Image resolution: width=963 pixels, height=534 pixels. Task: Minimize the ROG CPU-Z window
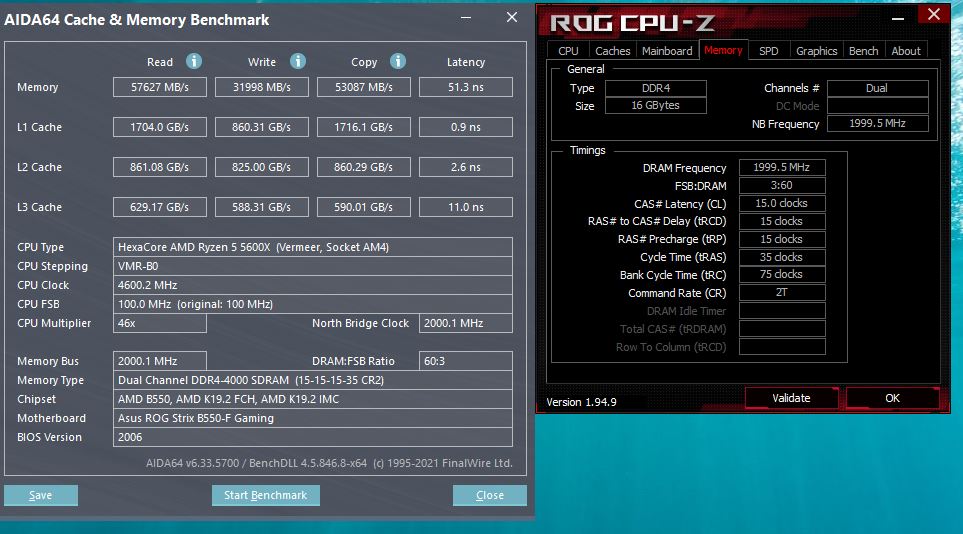[898, 18]
